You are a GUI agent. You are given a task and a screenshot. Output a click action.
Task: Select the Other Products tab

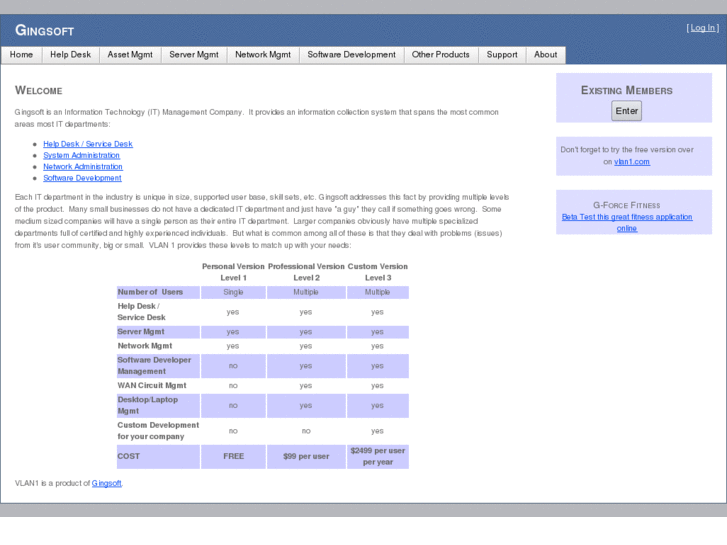(440, 55)
